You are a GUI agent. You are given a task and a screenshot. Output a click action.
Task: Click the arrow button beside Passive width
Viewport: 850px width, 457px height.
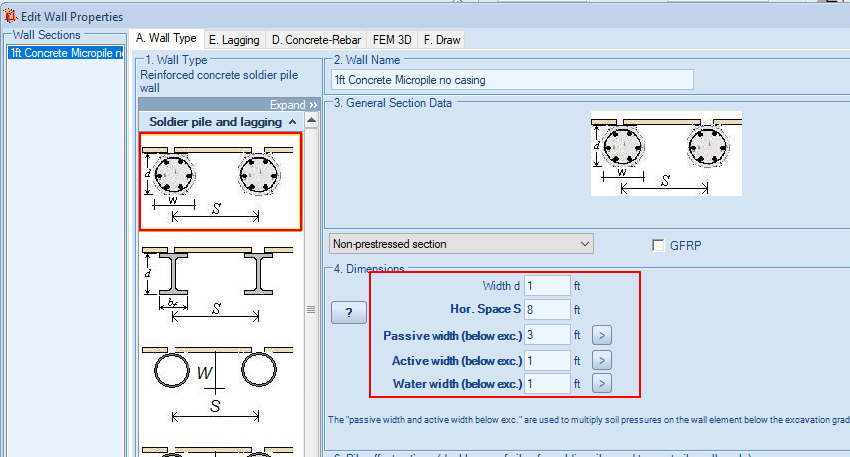tap(602, 335)
